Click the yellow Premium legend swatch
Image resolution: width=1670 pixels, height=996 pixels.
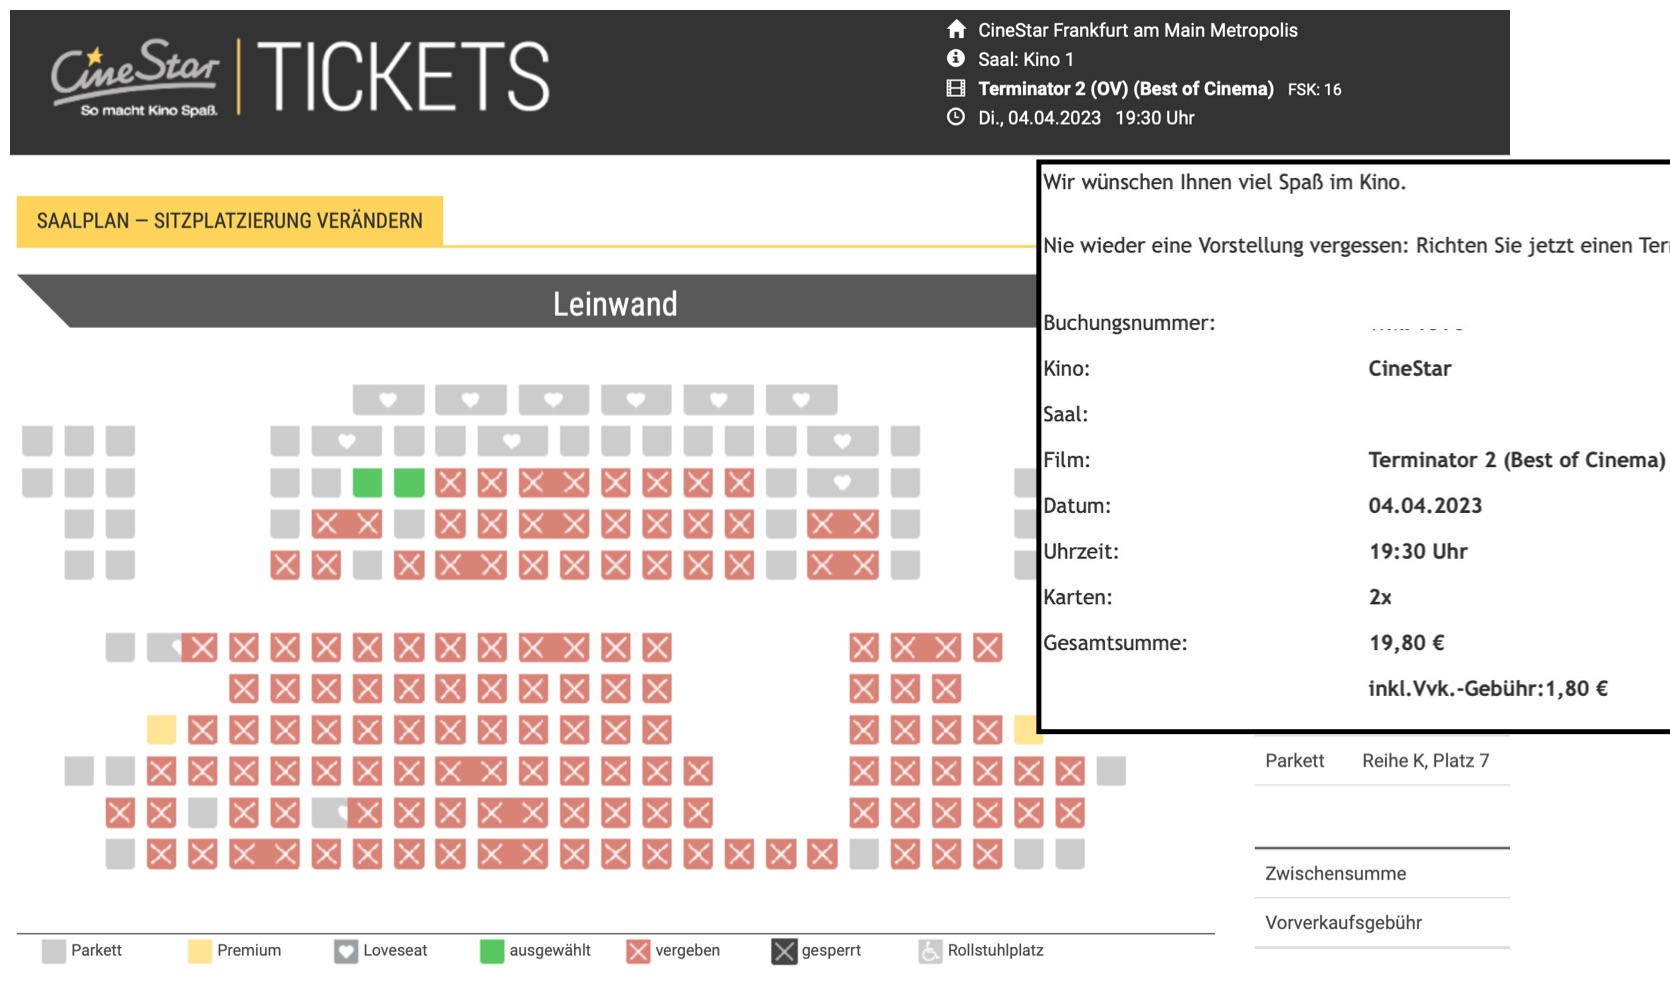point(199,951)
